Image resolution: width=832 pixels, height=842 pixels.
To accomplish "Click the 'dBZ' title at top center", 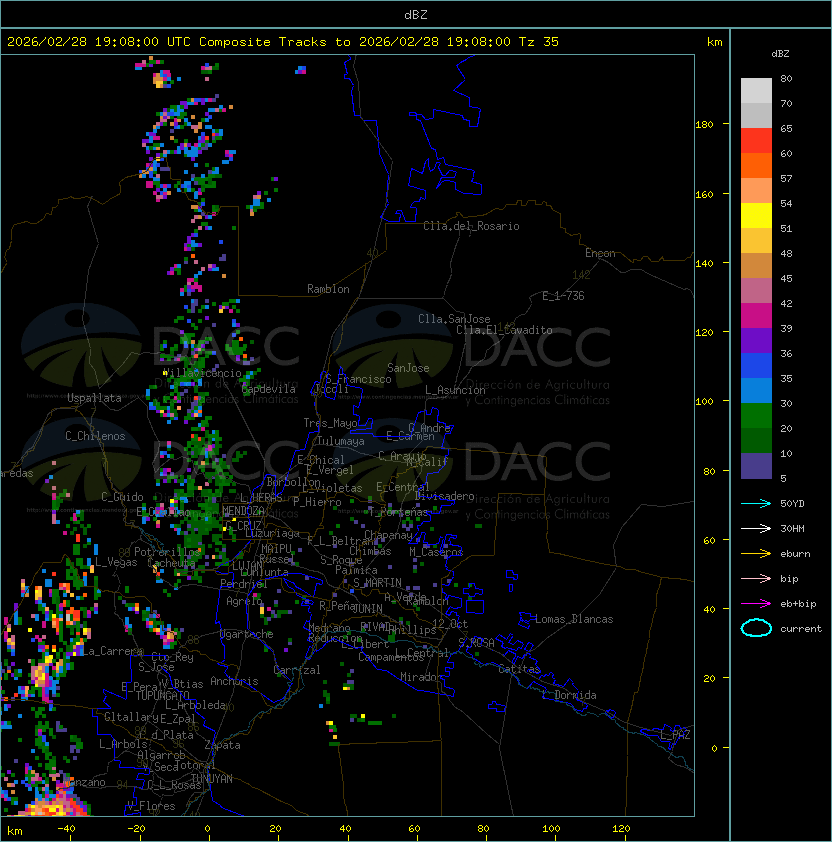I will [x=416, y=15].
